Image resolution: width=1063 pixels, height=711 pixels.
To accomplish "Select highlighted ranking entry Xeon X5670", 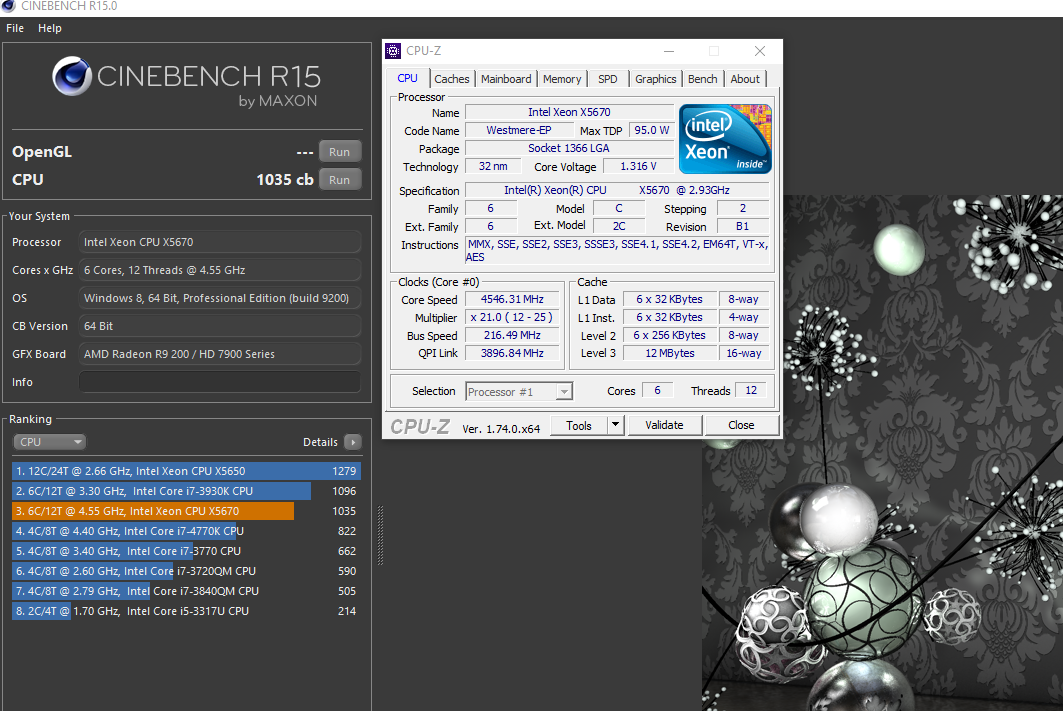I will point(186,511).
